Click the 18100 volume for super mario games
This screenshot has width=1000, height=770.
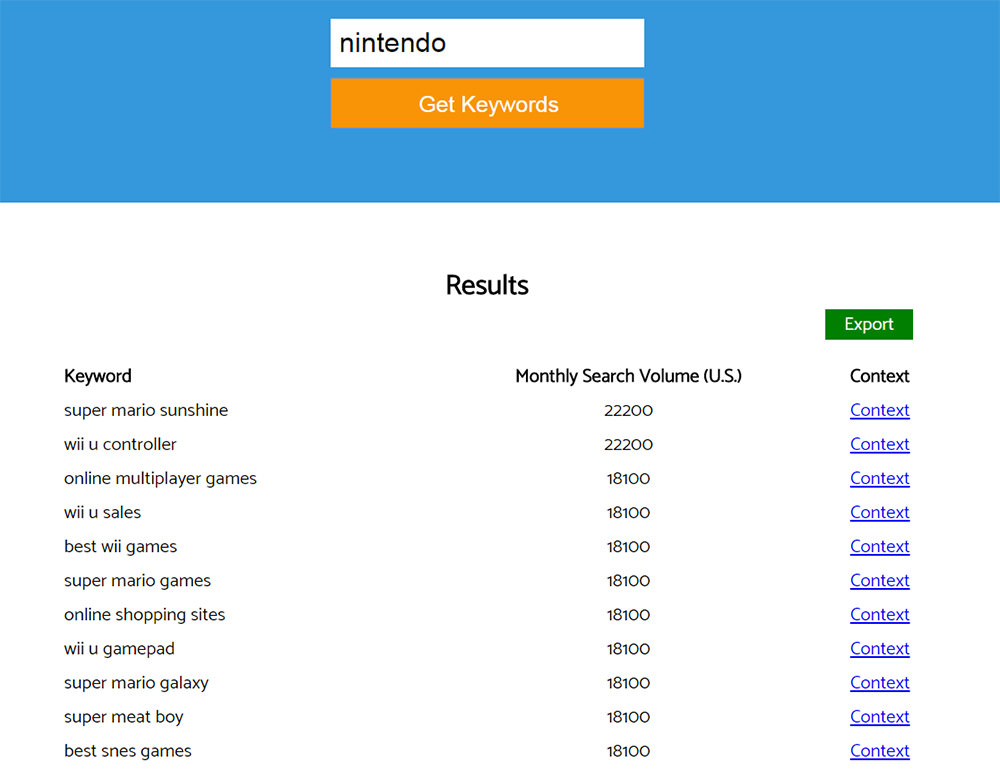628,581
